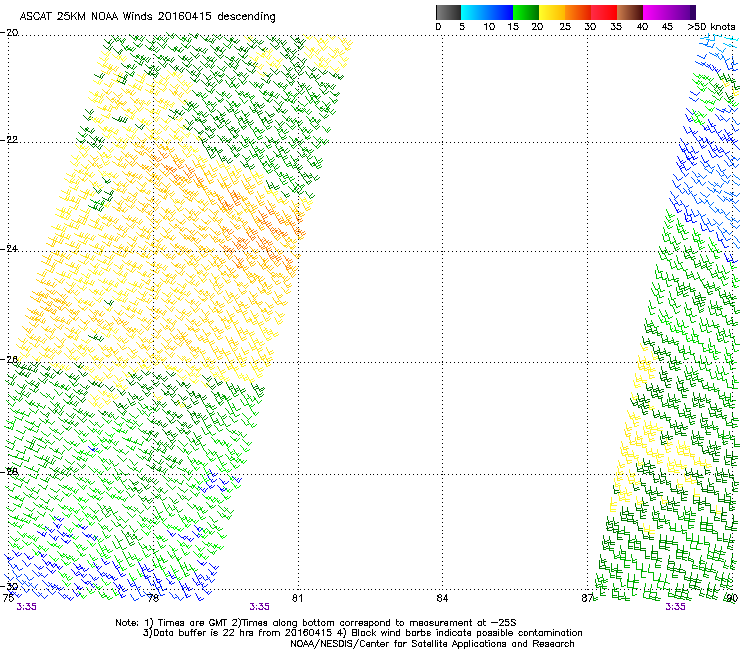Select the brown 35-40 knots legend segment
Image resolution: width=740 pixels, height=650 pixels.
pos(630,12)
